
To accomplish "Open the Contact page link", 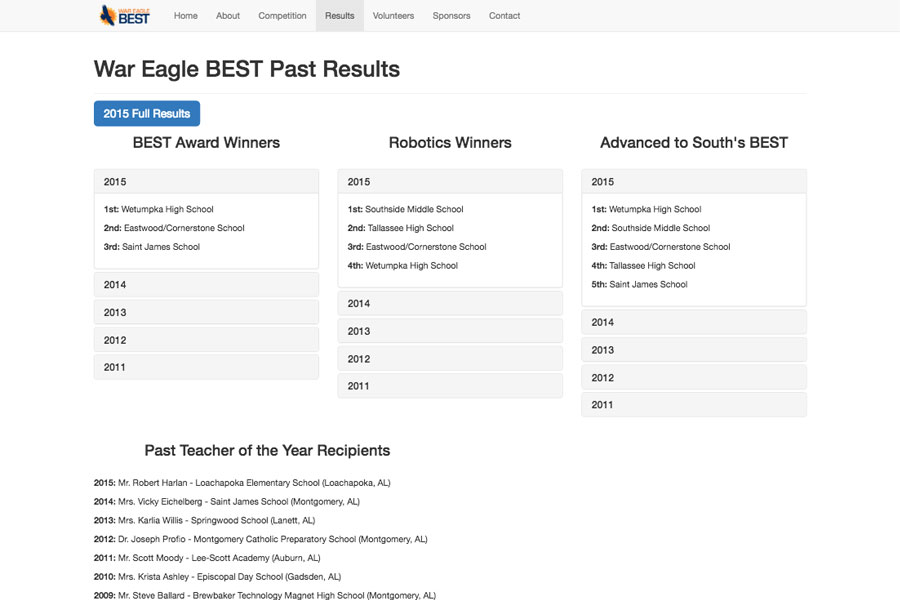I will [505, 16].
